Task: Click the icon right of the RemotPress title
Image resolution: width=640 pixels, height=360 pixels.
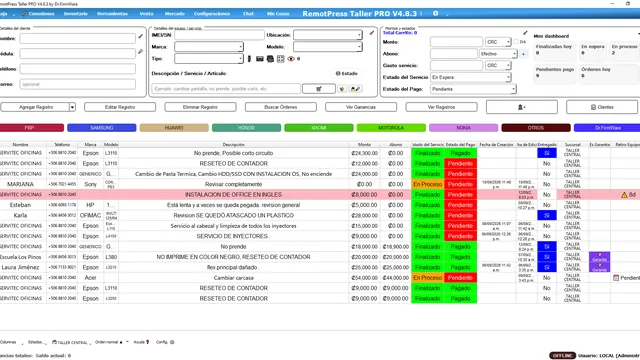Action: pyautogui.click(x=436, y=13)
